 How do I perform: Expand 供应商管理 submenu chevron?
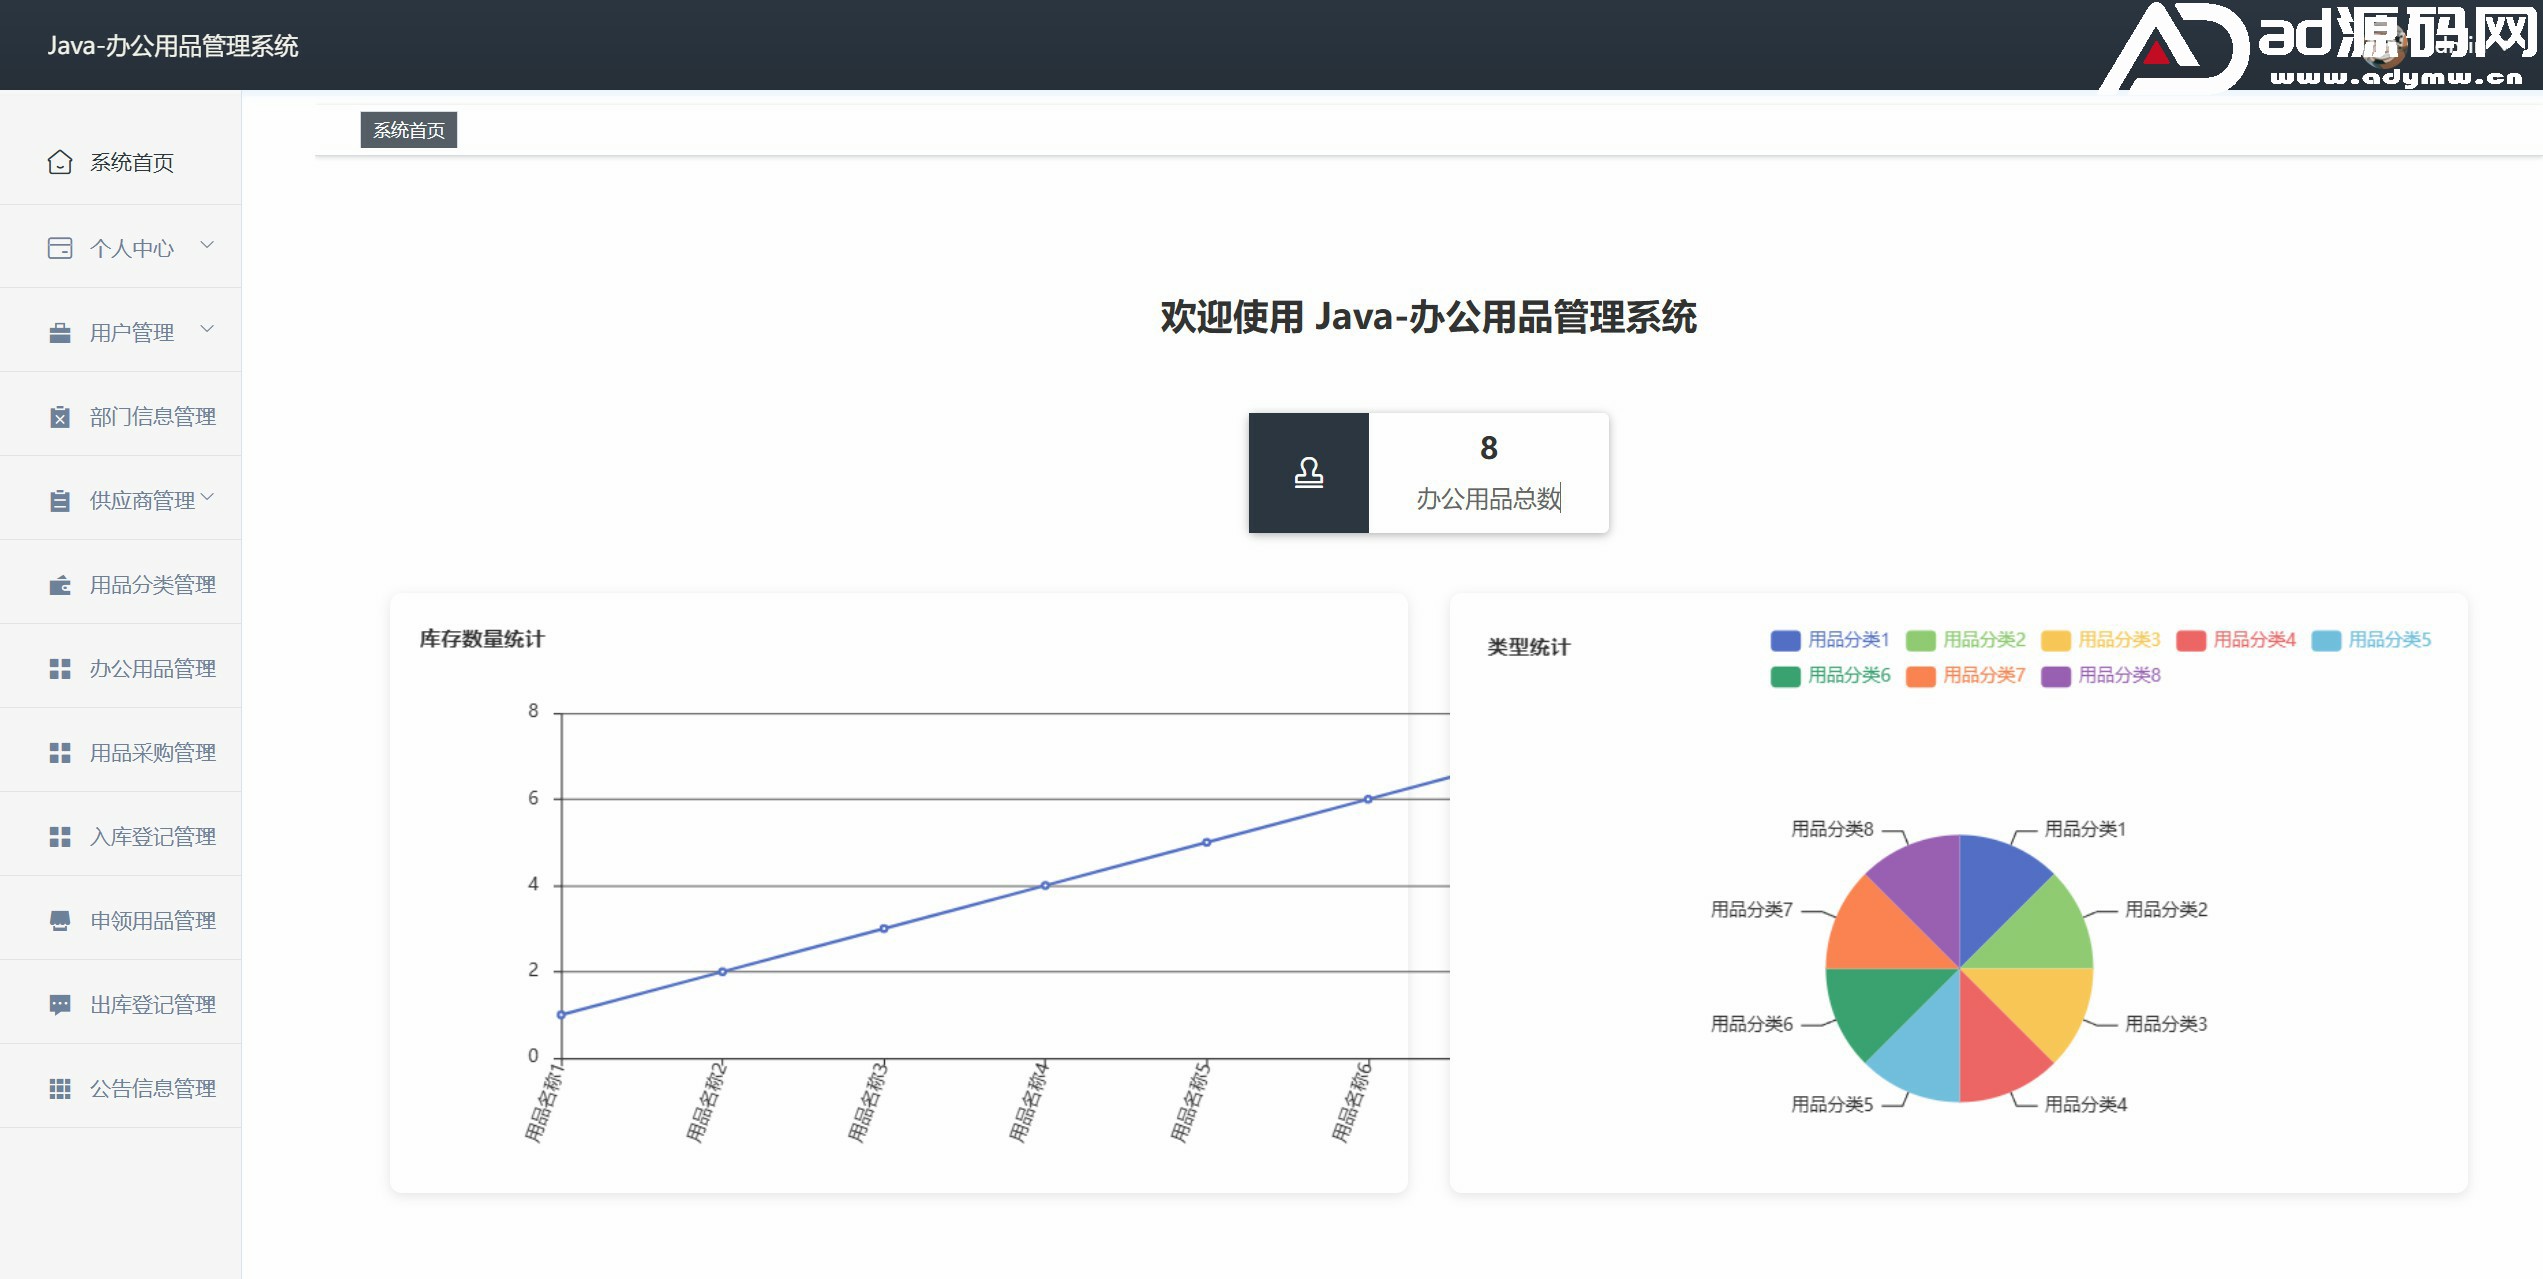tap(207, 497)
